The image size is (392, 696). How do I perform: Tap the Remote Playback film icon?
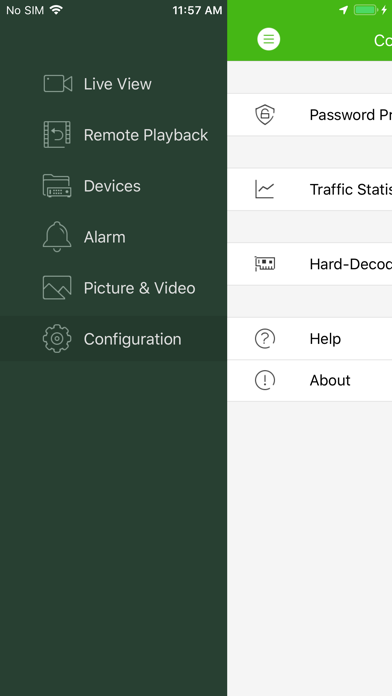[x=57, y=134]
